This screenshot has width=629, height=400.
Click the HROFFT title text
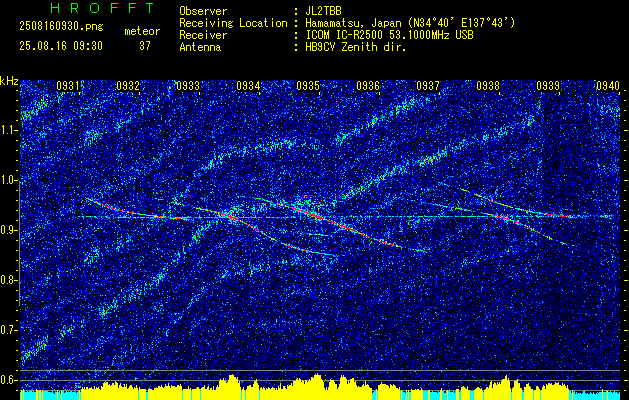(x=102, y=8)
